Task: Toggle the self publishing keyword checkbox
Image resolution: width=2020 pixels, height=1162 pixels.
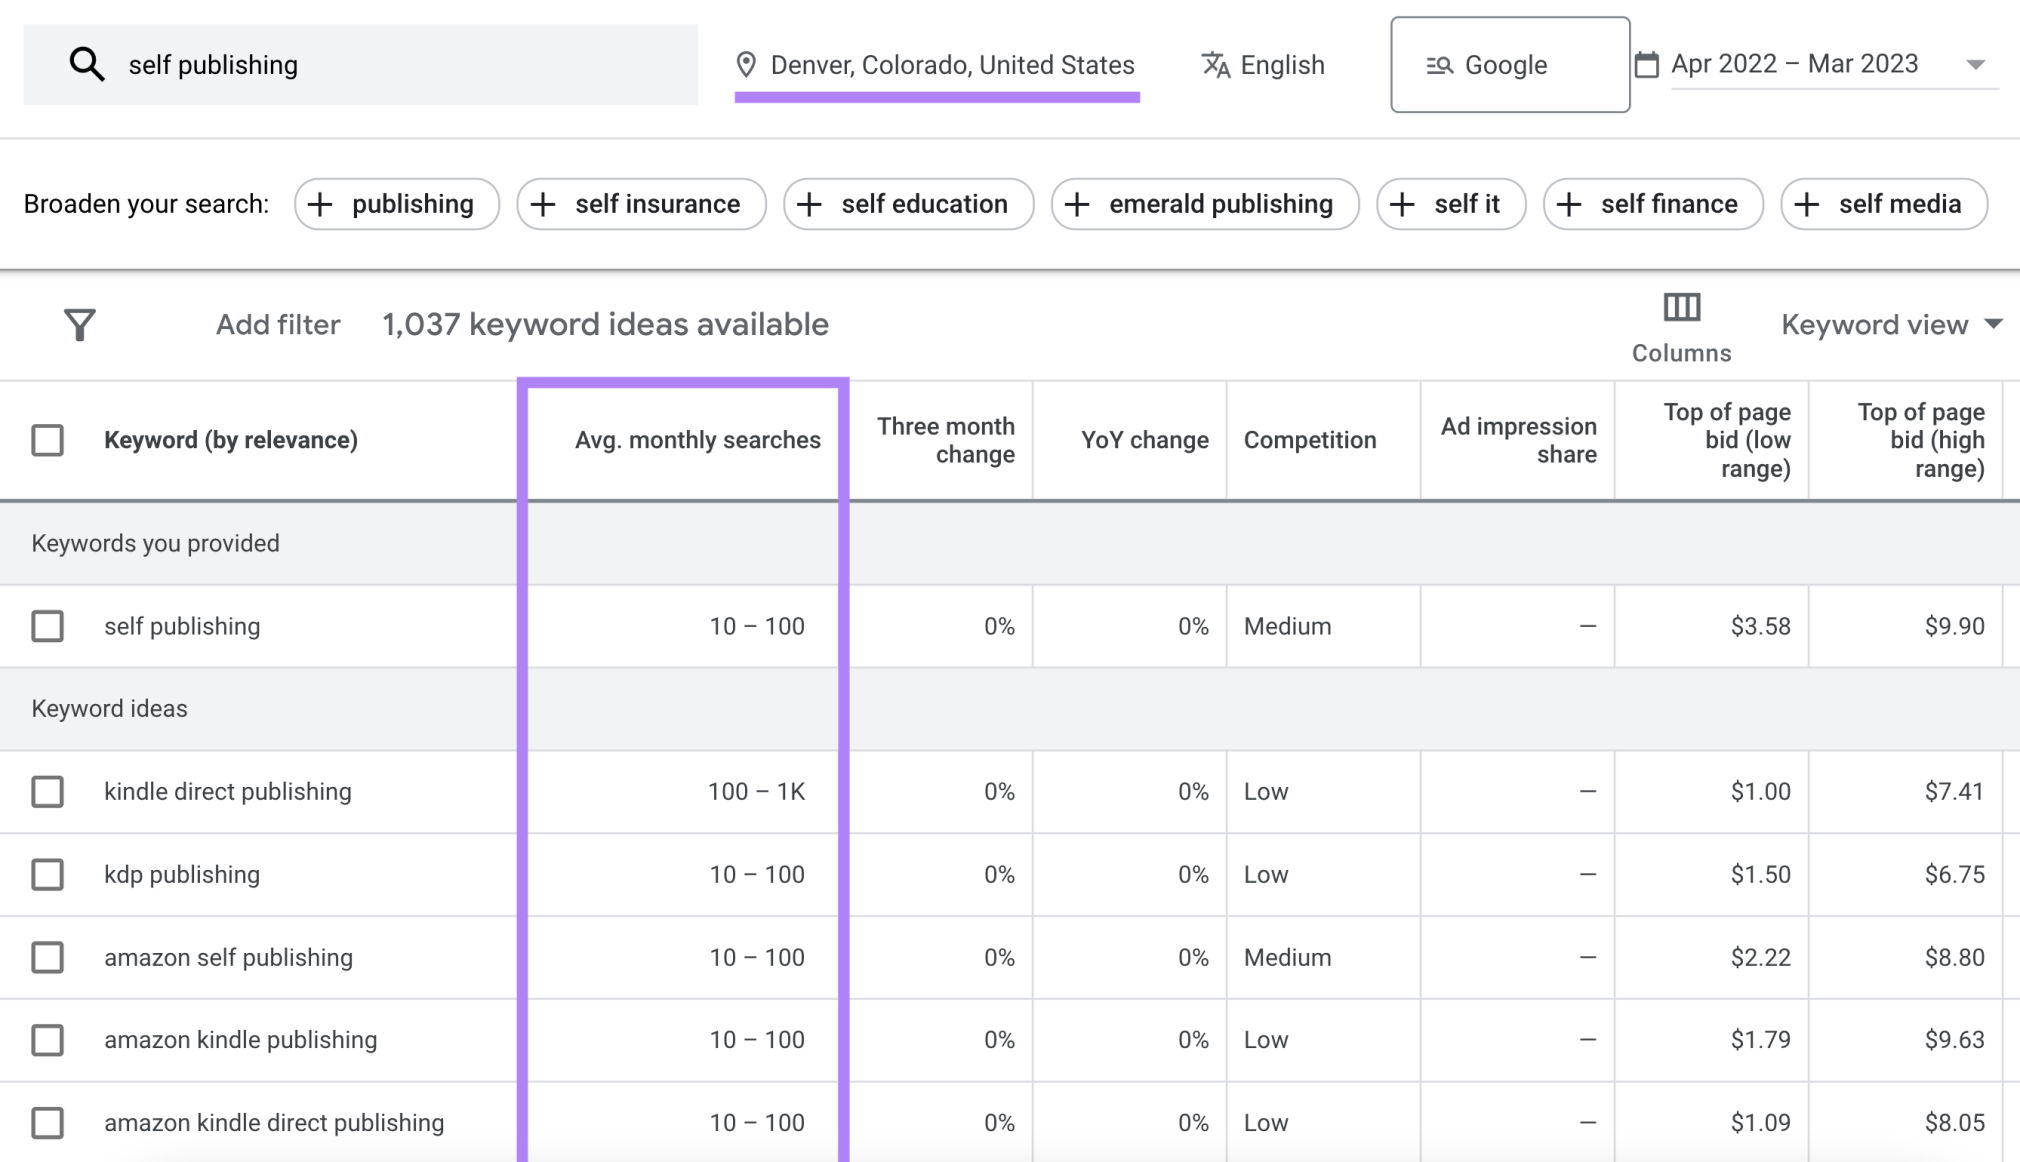Action: coord(49,624)
